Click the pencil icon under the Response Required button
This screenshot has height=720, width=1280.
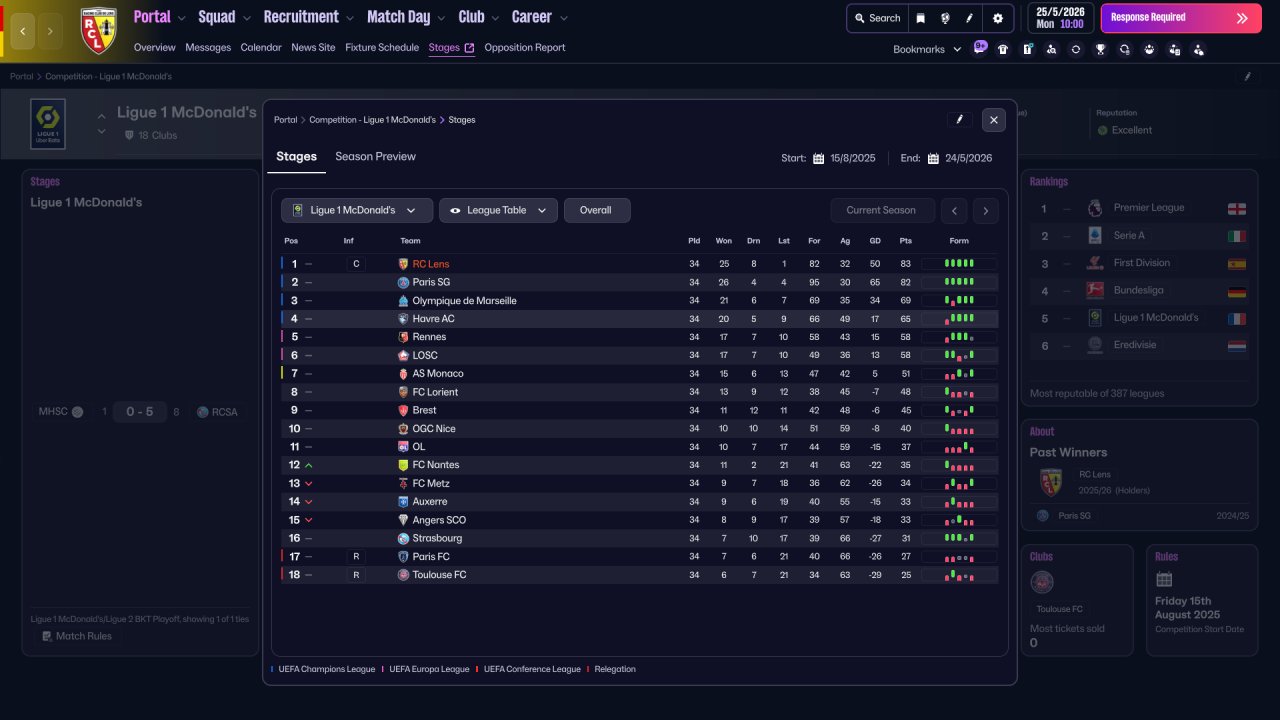1247,76
